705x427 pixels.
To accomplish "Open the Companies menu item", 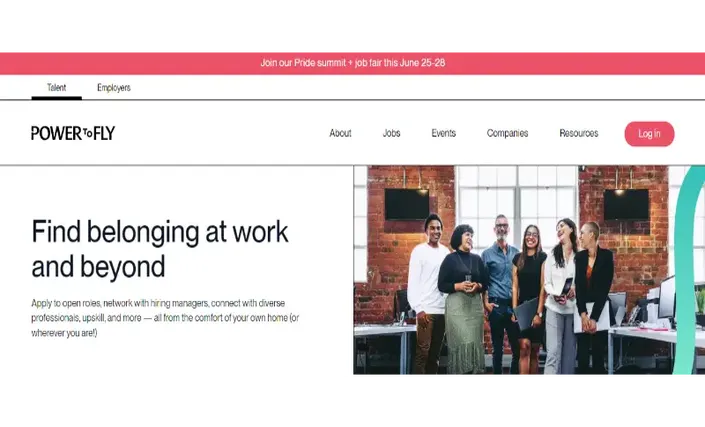I will tap(508, 133).
